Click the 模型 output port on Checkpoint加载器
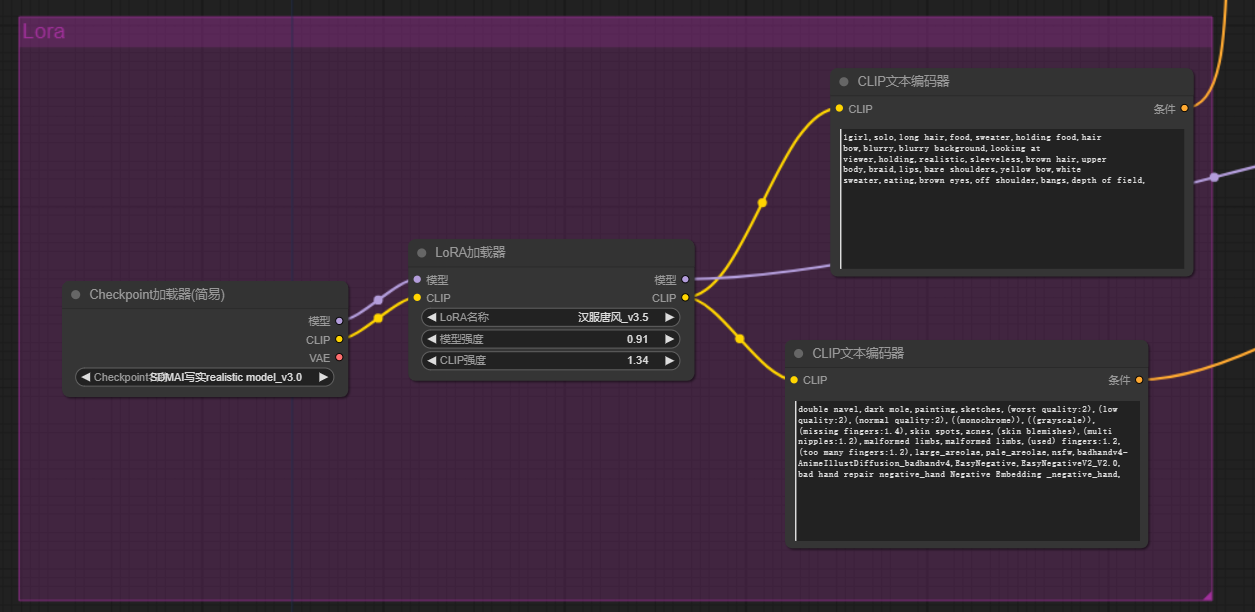 tap(339, 321)
